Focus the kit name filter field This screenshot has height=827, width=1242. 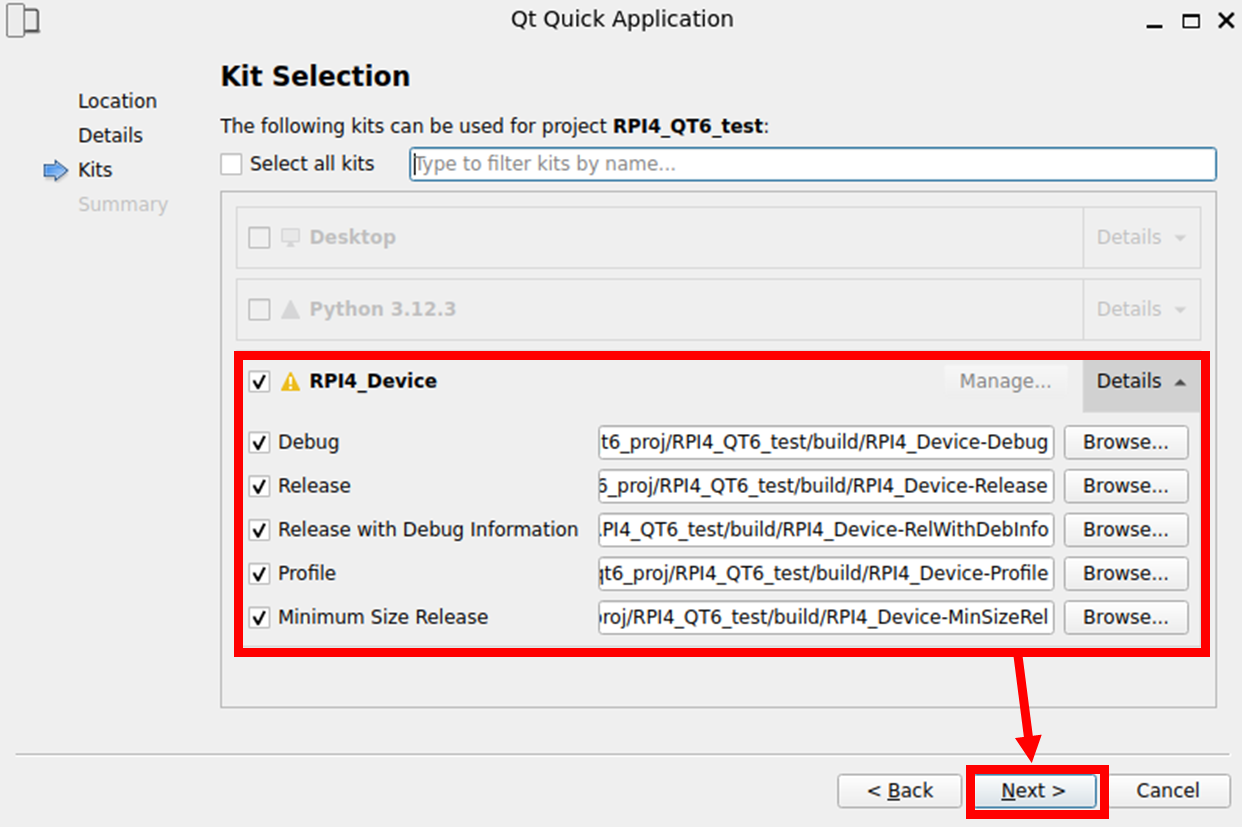coord(813,164)
